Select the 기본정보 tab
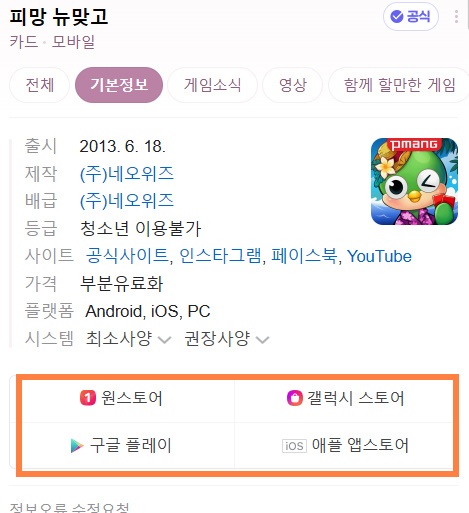469x513 pixels. 119,85
